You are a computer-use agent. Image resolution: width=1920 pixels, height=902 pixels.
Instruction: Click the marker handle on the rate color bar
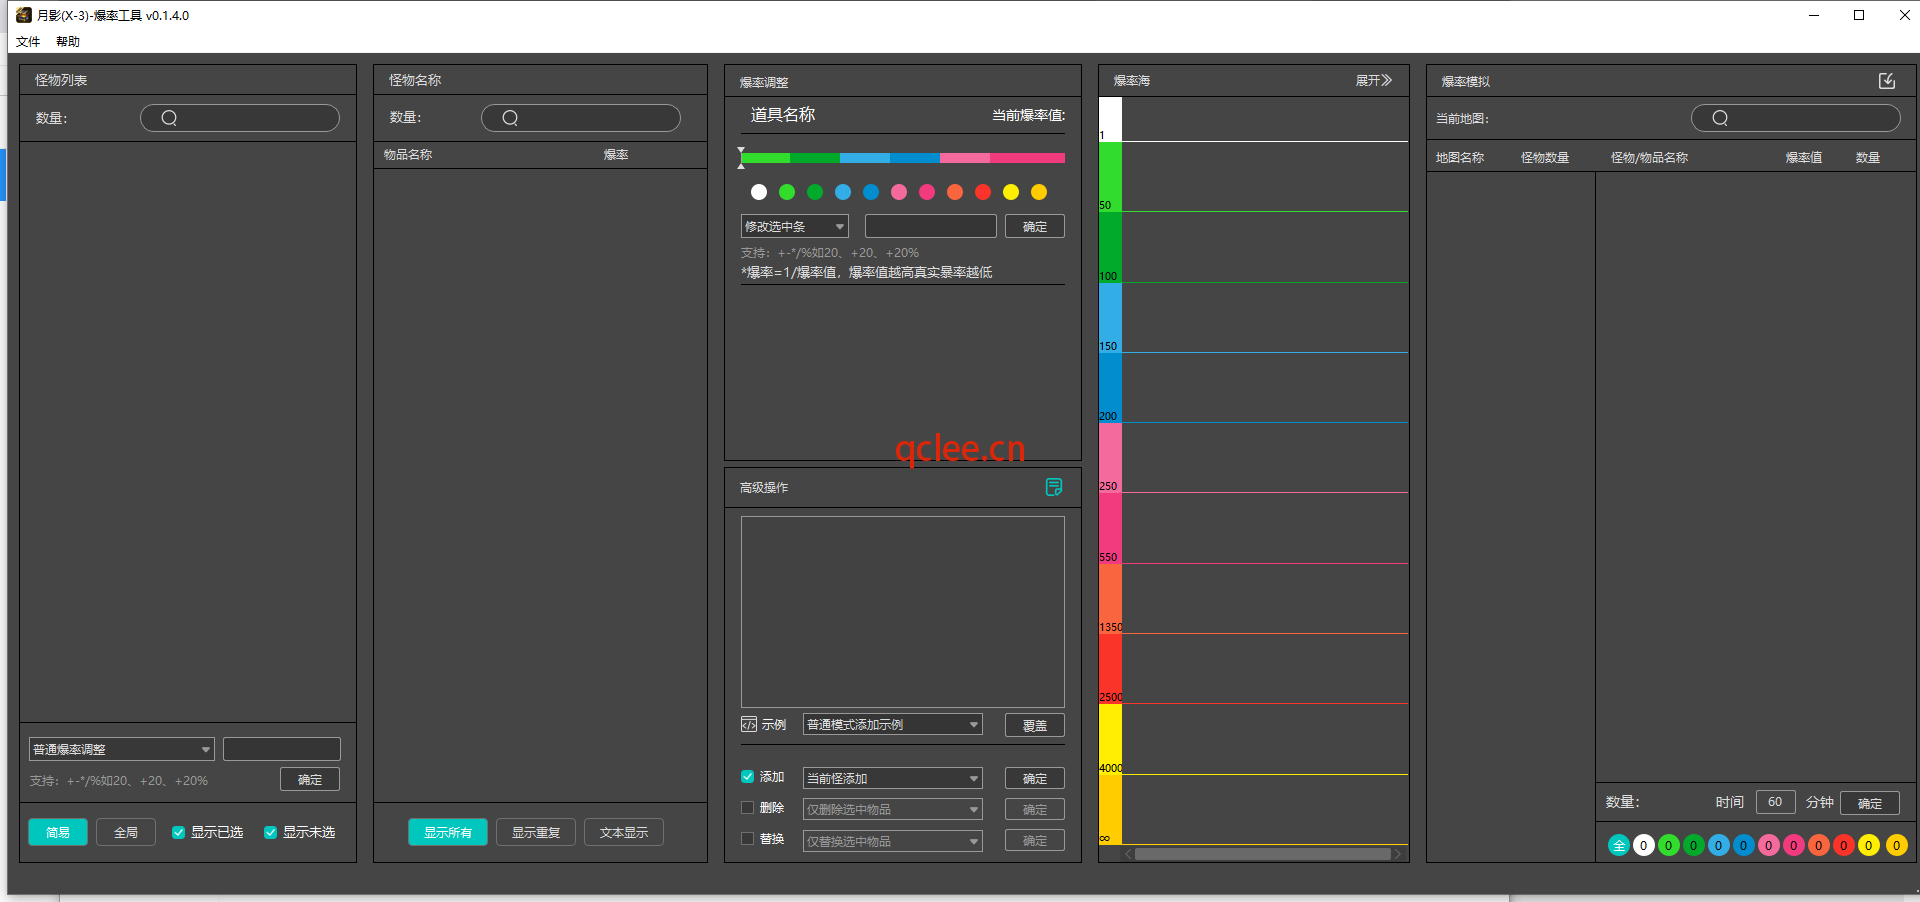pos(741,157)
